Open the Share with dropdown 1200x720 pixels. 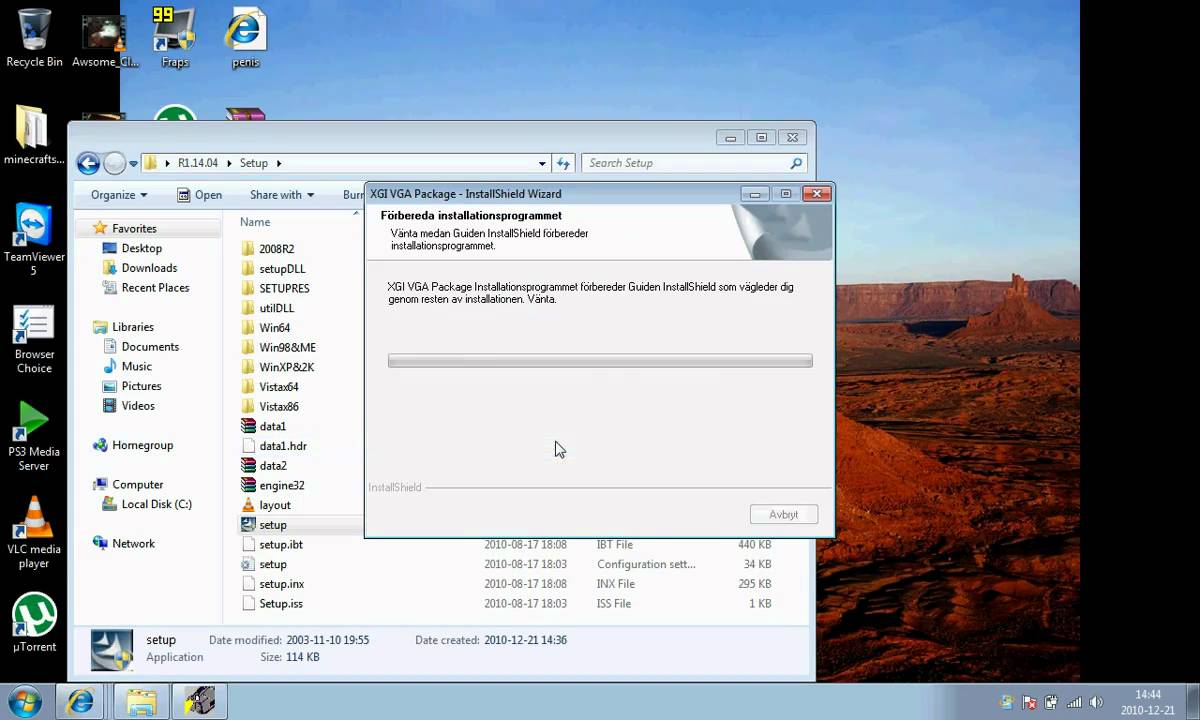[x=282, y=195]
